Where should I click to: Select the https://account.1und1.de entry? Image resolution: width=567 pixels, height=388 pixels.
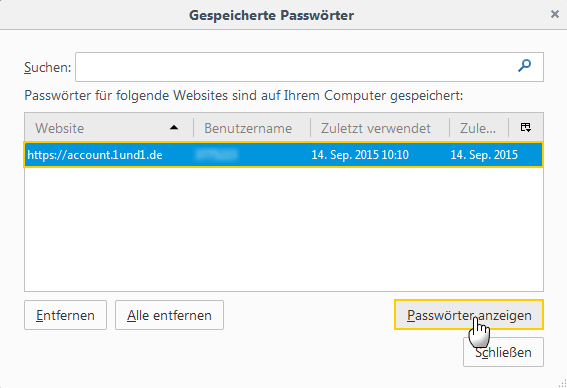284,155
